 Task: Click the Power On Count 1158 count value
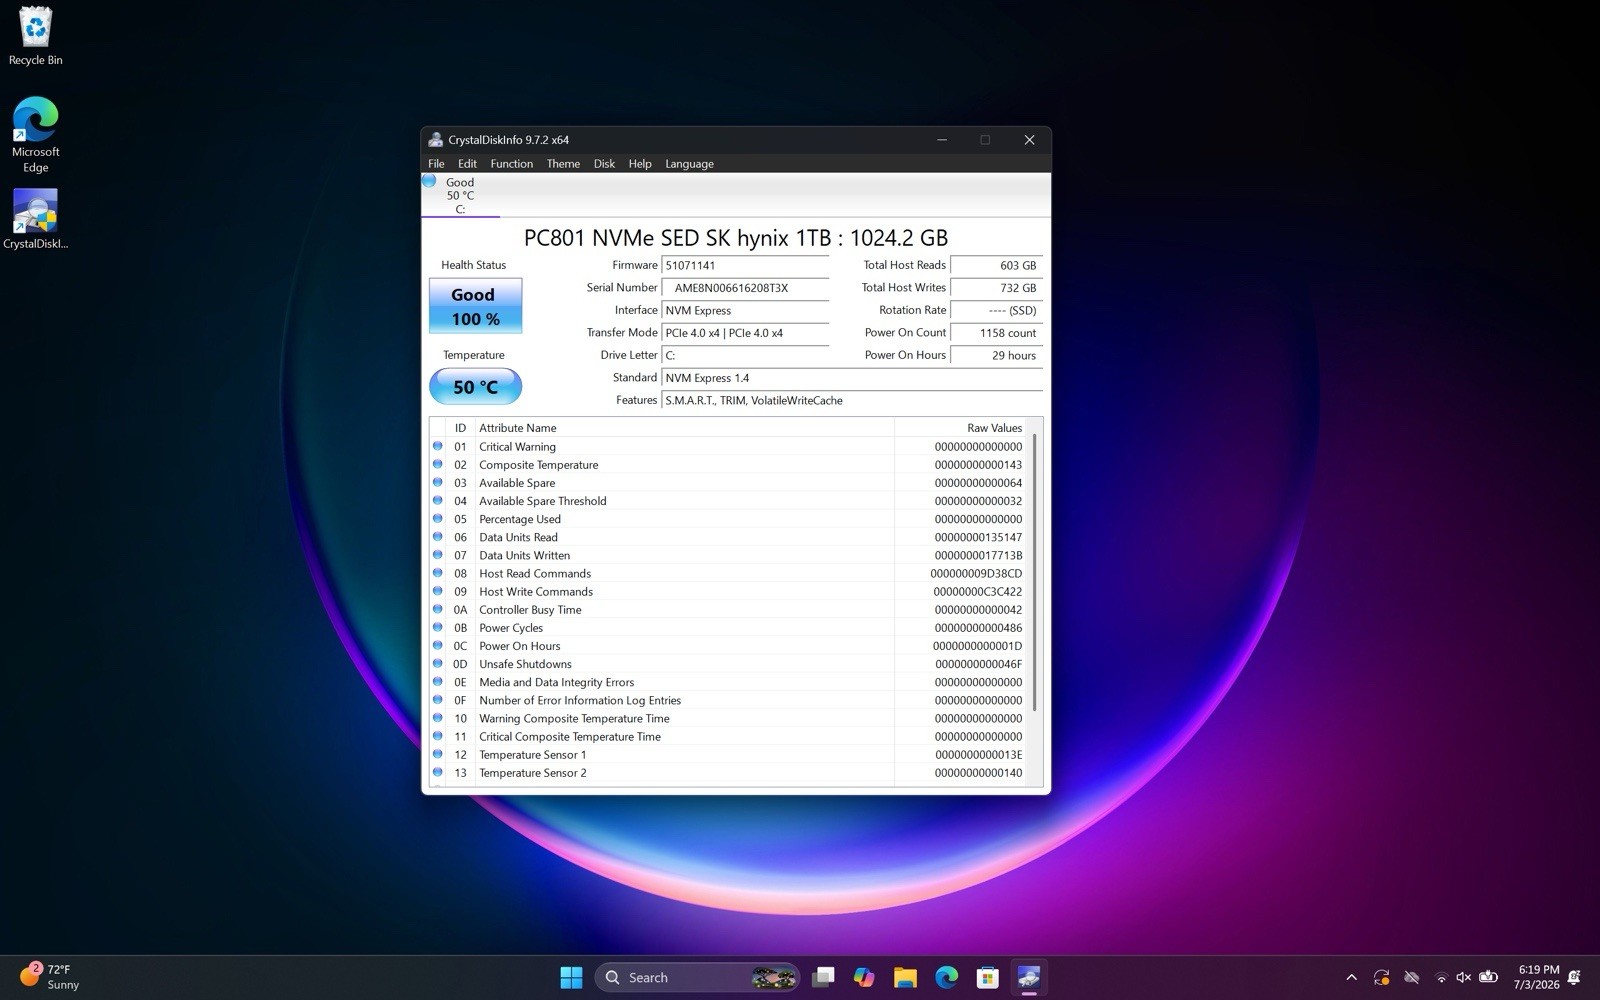point(996,333)
